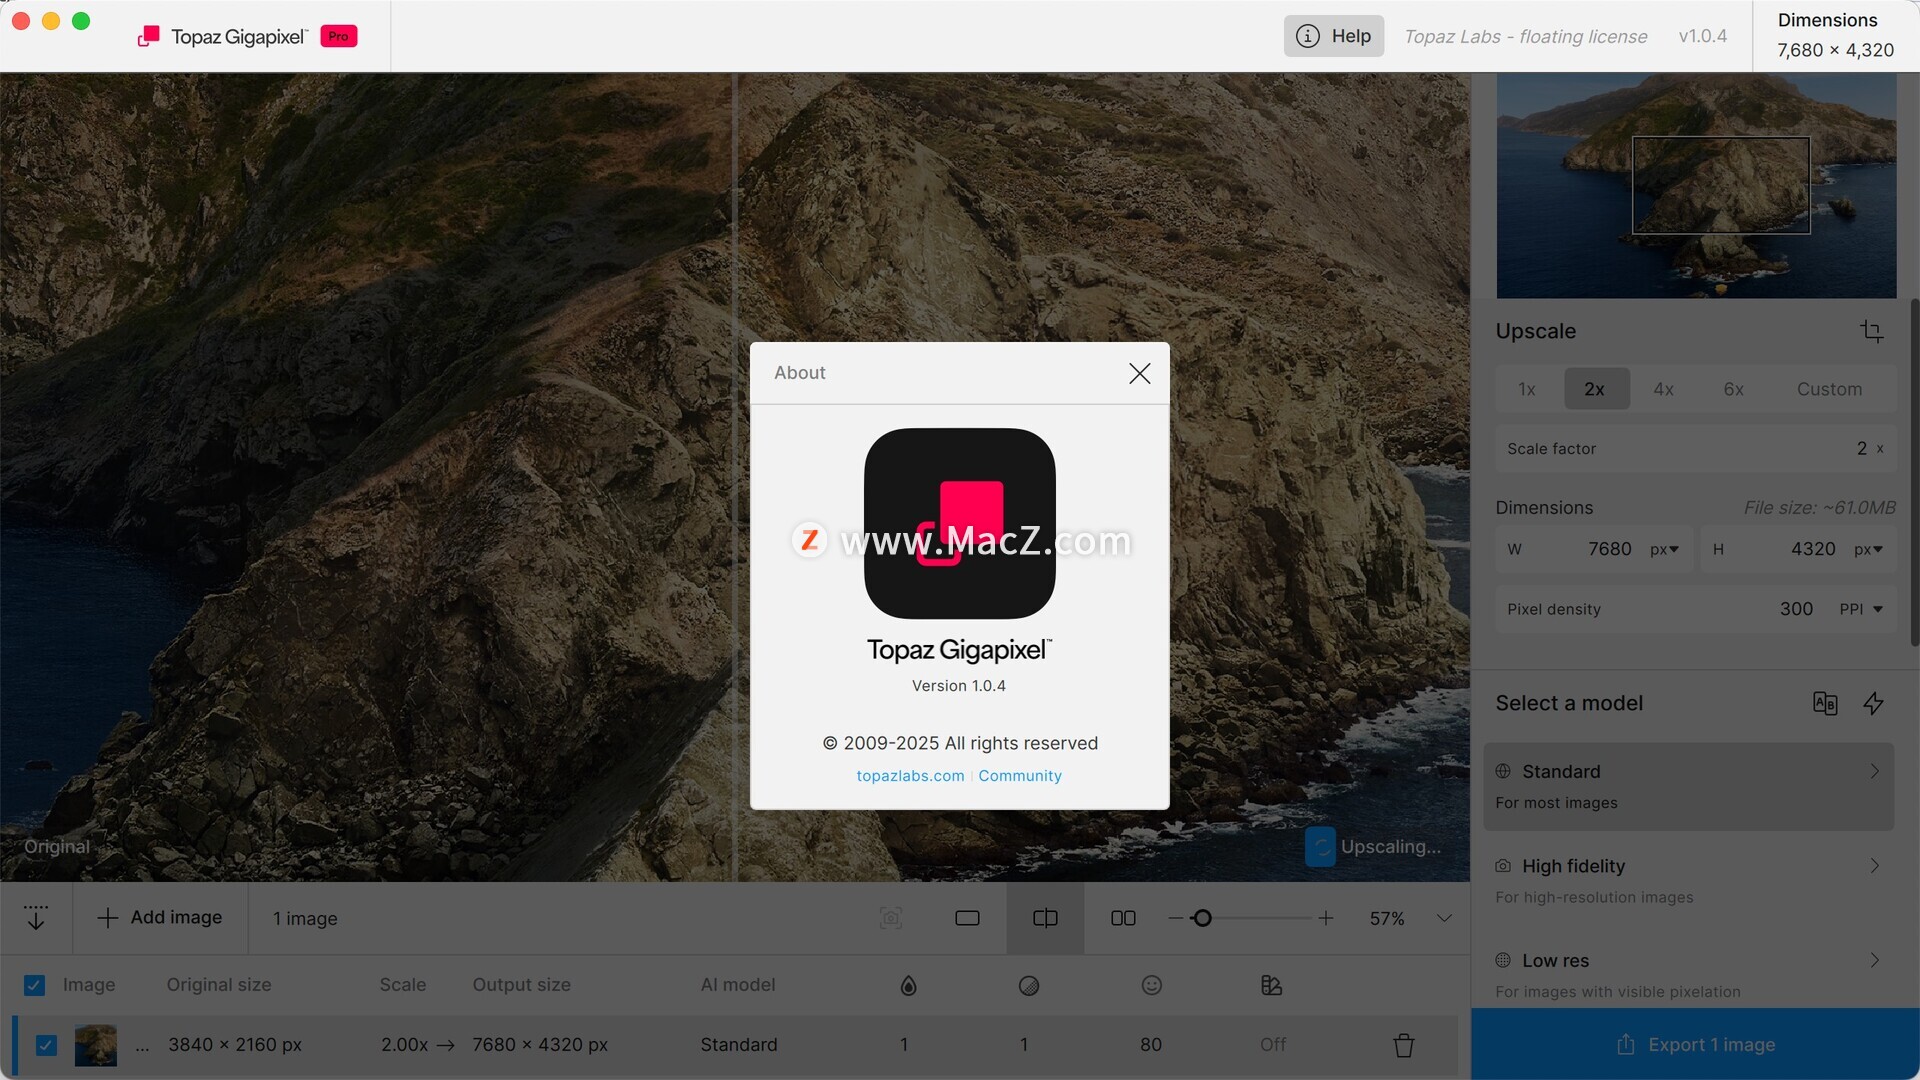Image resolution: width=1920 pixels, height=1080 pixels.
Task: Click the Add image button
Action: point(160,918)
